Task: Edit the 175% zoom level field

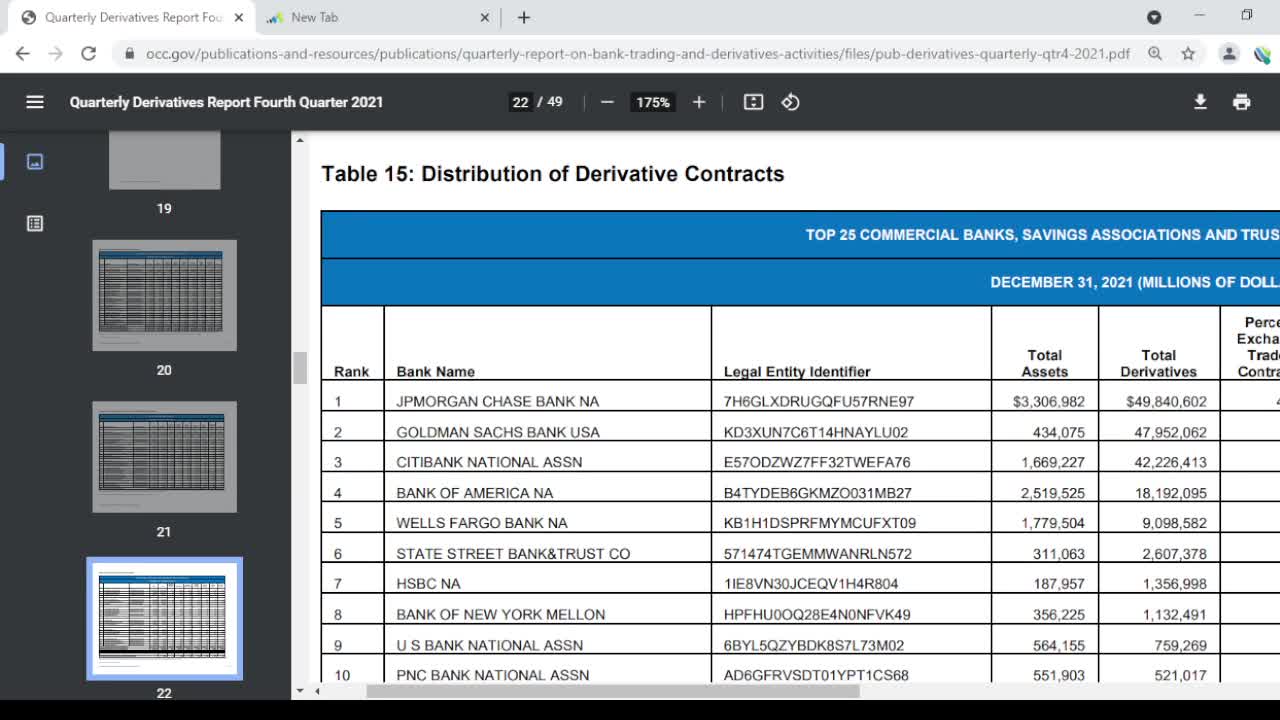Action: 653,102
